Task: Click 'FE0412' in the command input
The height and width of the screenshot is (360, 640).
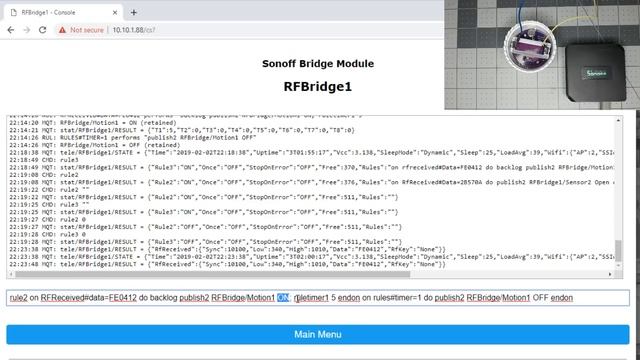Action: (x=122, y=298)
